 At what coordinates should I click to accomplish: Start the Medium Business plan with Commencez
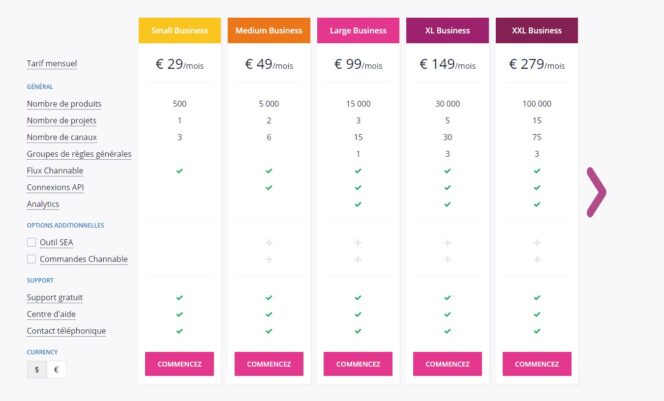(x=269, y=364)
